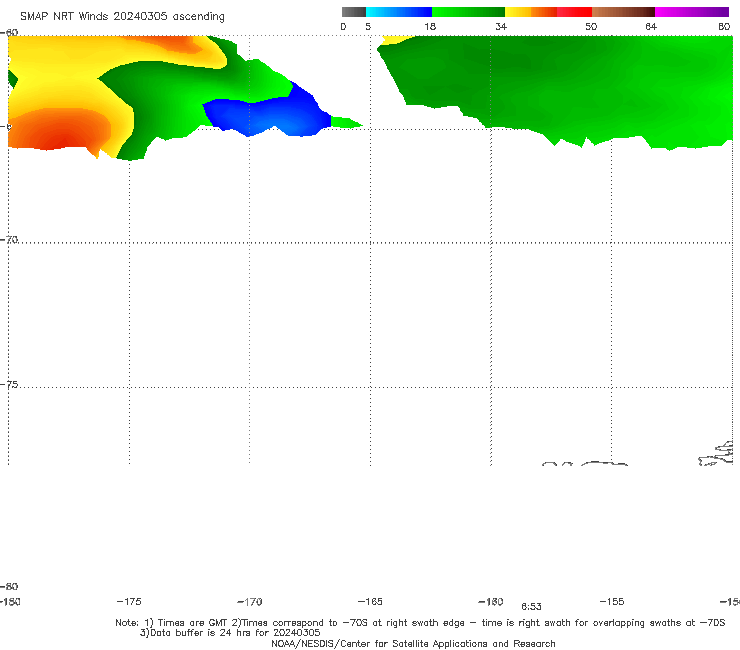Click the longitude label '-155'

[612, 601]
